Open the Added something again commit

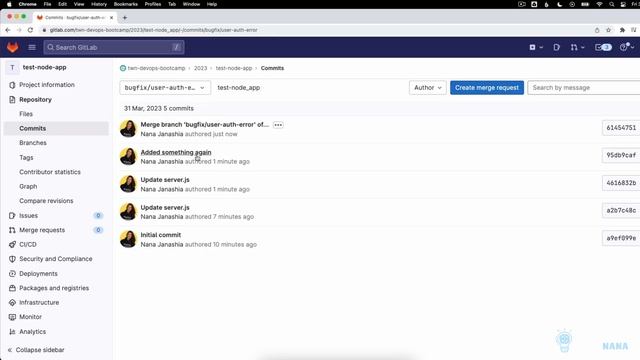[x=176, y=152]
